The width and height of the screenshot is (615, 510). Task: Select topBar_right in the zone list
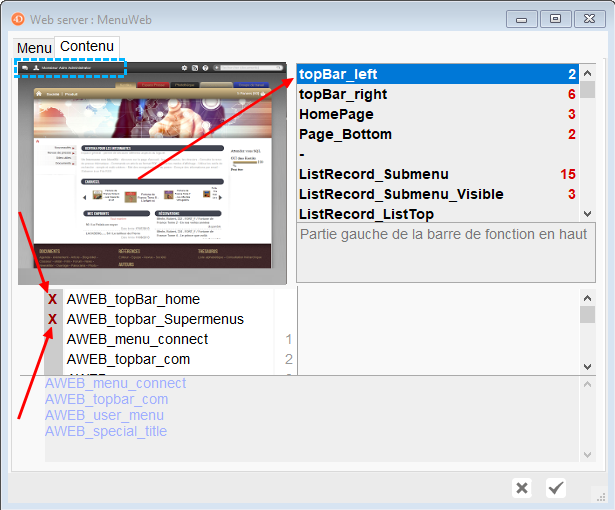coord(437,94)
